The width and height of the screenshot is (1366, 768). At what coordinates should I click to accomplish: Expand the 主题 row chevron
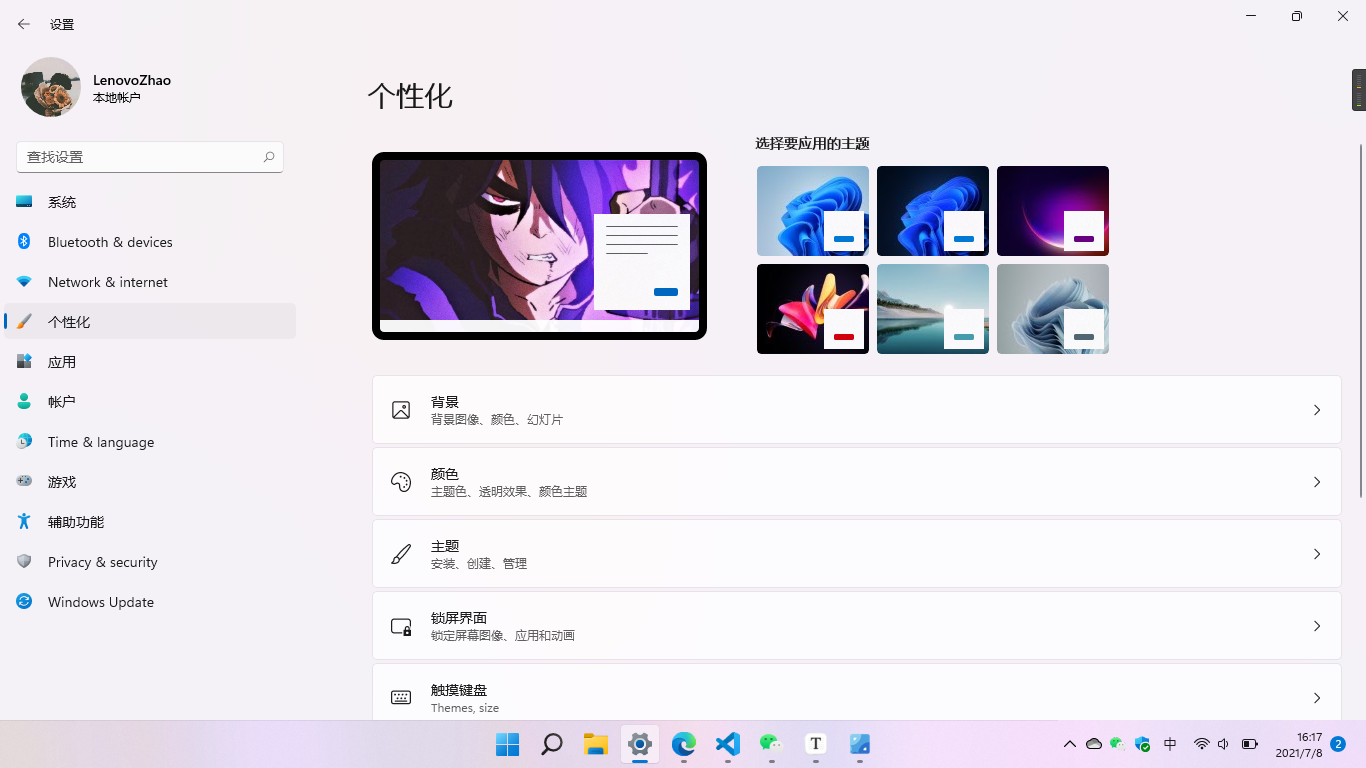[x=1317, y=554]
